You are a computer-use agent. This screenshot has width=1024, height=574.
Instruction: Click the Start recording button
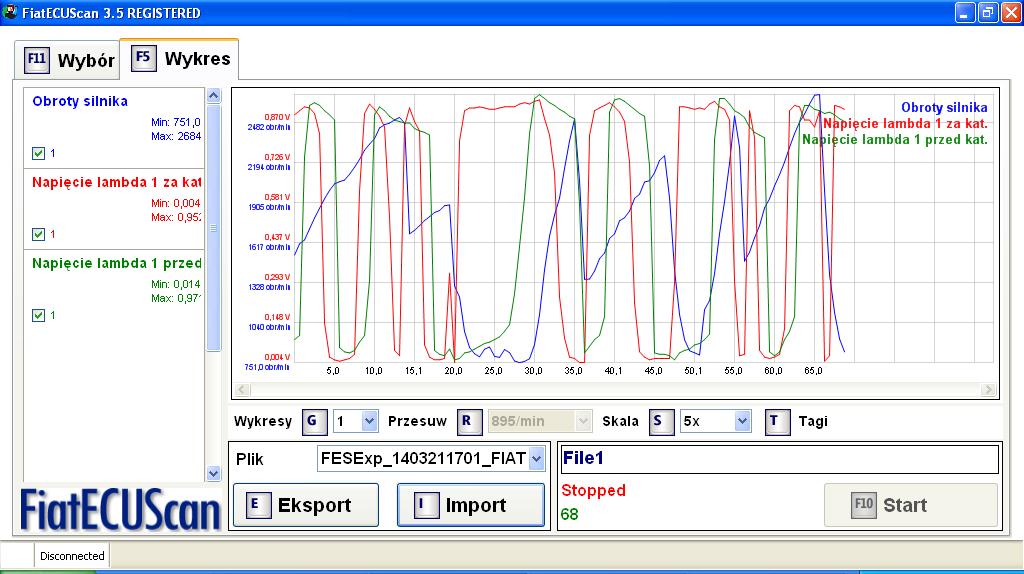pyautogui.click(x=911, y=505)
